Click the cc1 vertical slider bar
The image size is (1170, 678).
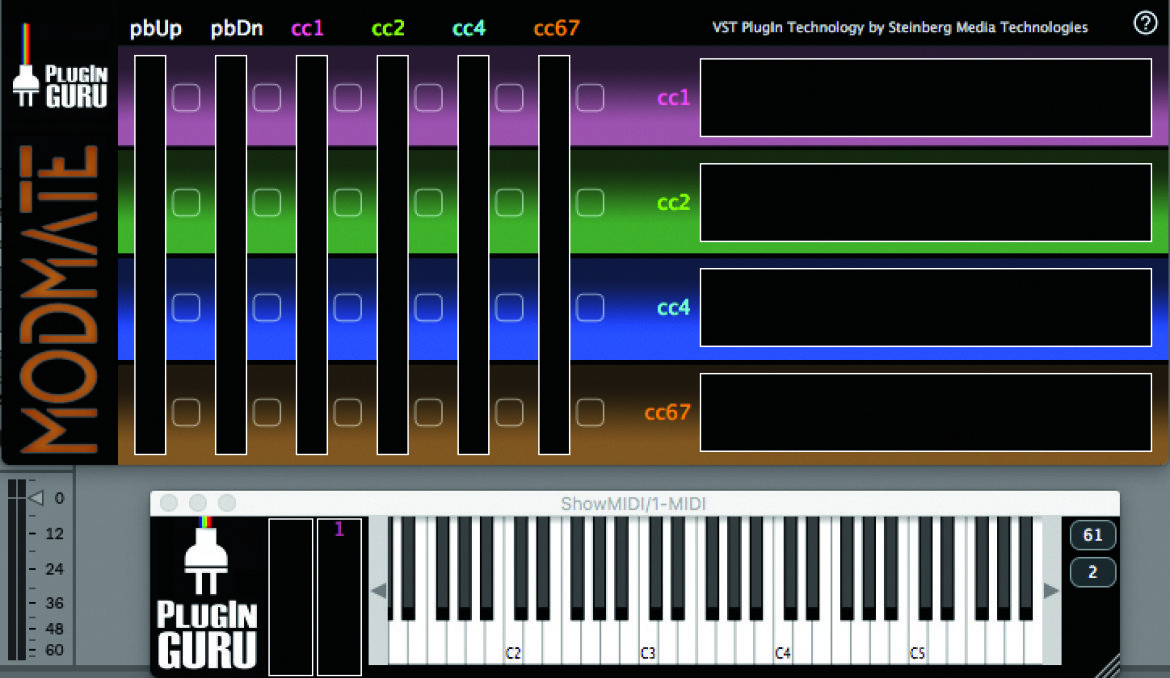click(312, 255)
